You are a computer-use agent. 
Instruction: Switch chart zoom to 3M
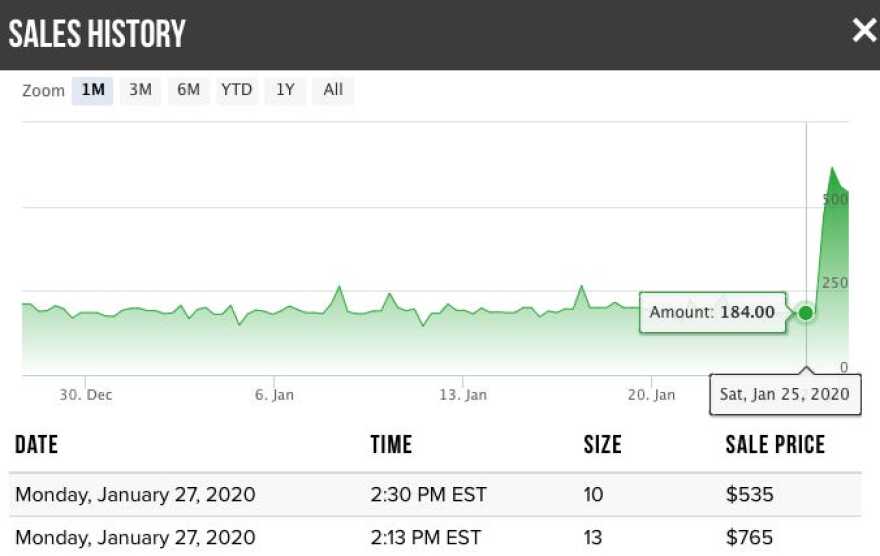(x=140, y=90)
